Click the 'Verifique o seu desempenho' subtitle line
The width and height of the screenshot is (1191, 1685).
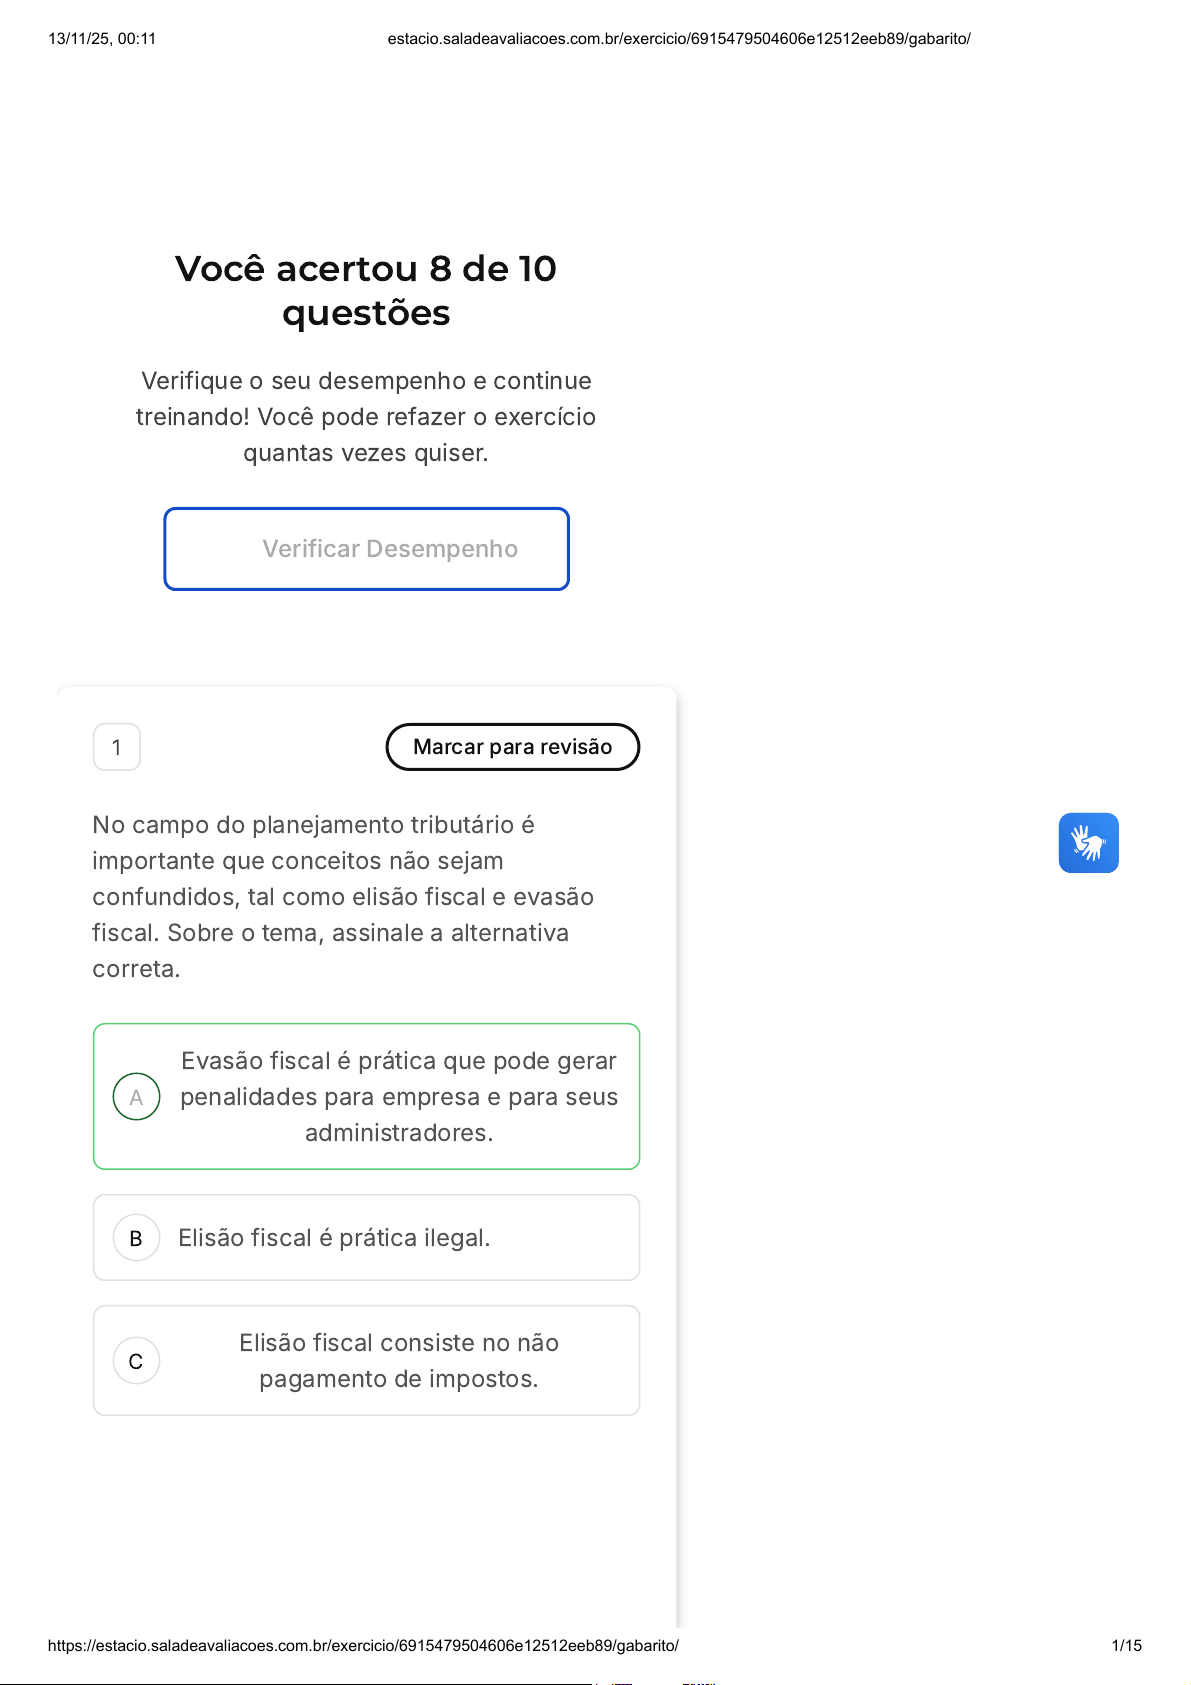(x=366, y=381)
